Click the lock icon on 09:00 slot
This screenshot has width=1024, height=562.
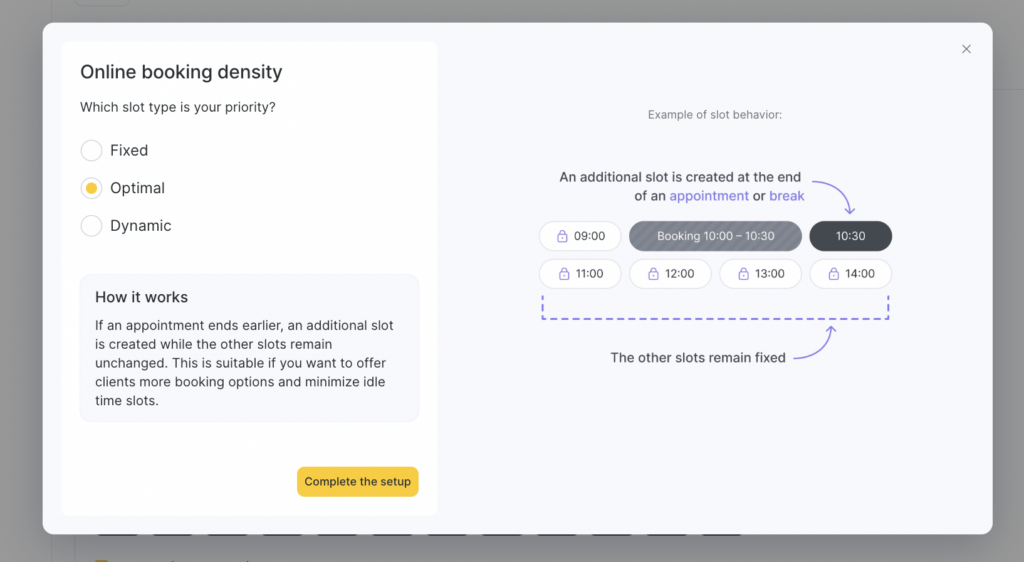(x=562, y=237)
